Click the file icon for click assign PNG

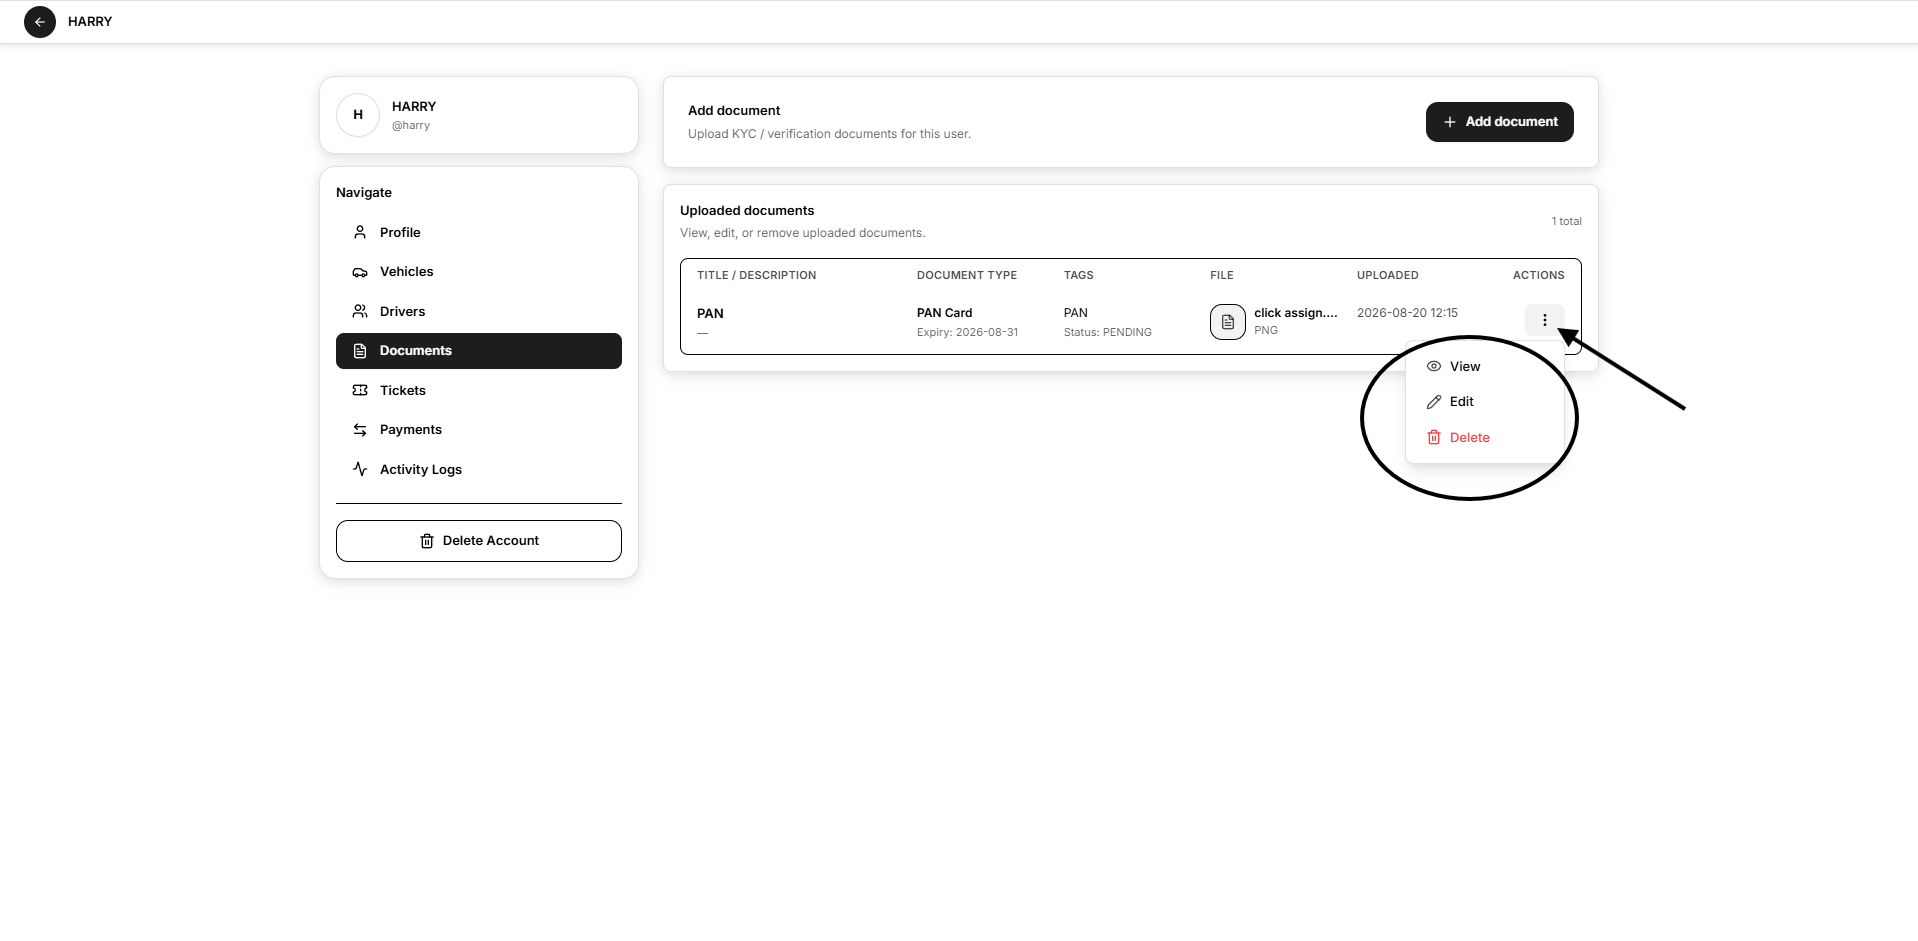click(1228, 322)
